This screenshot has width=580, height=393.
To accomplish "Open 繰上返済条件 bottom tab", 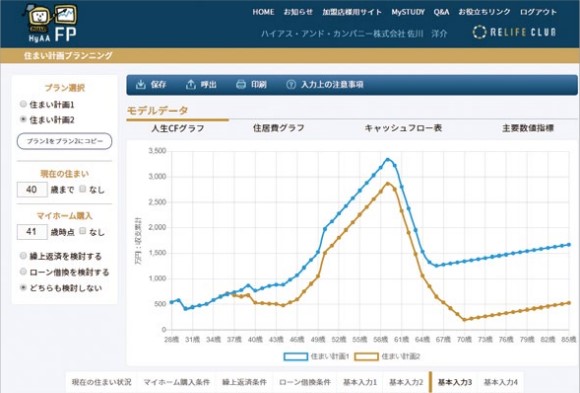I will tap(244, 382).
